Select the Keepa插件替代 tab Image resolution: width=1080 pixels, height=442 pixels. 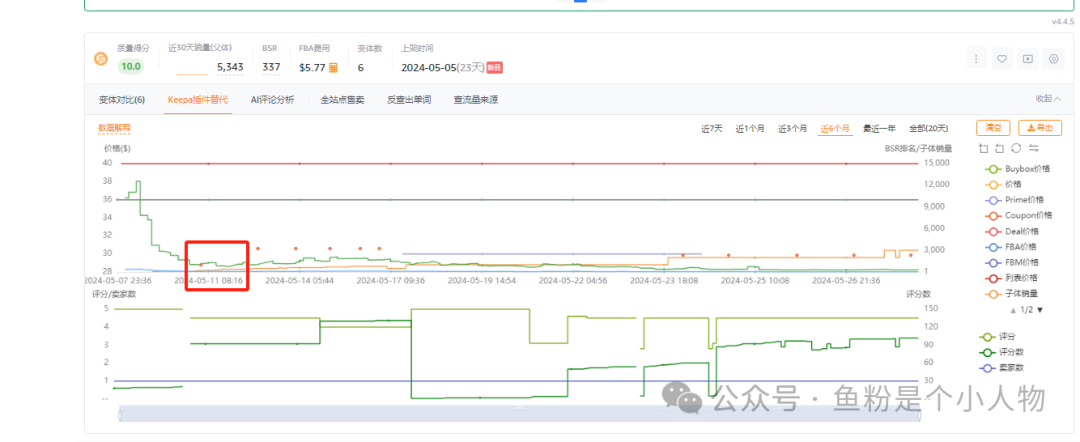pyautogui.click(x=197, y=100)
